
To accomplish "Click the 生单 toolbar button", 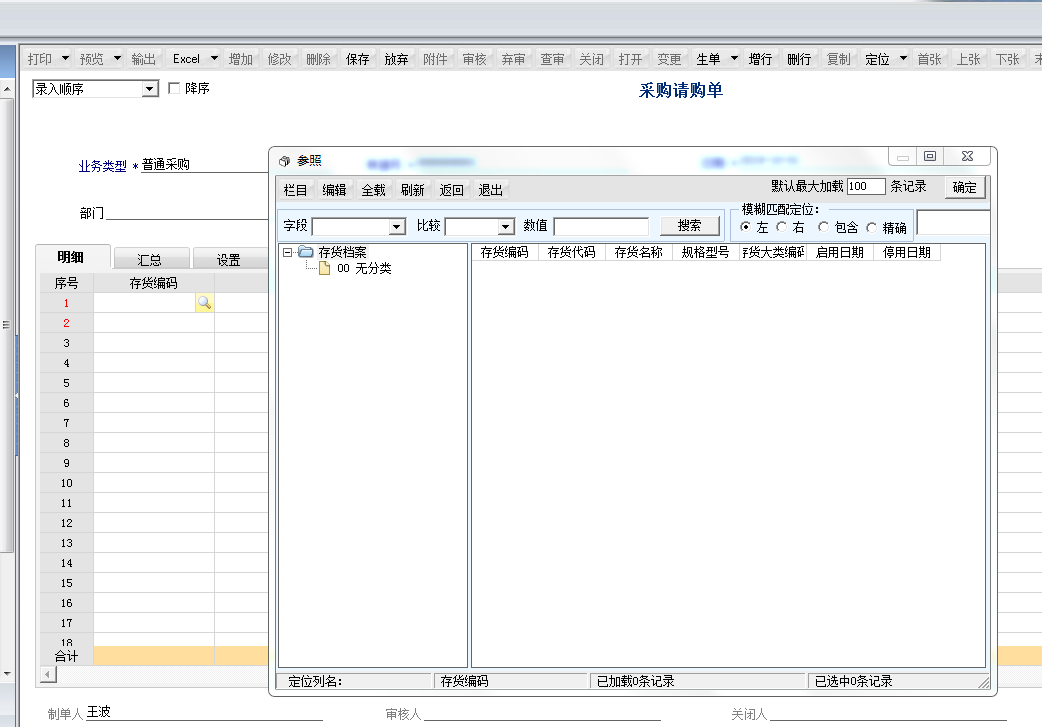I will 708,59.
